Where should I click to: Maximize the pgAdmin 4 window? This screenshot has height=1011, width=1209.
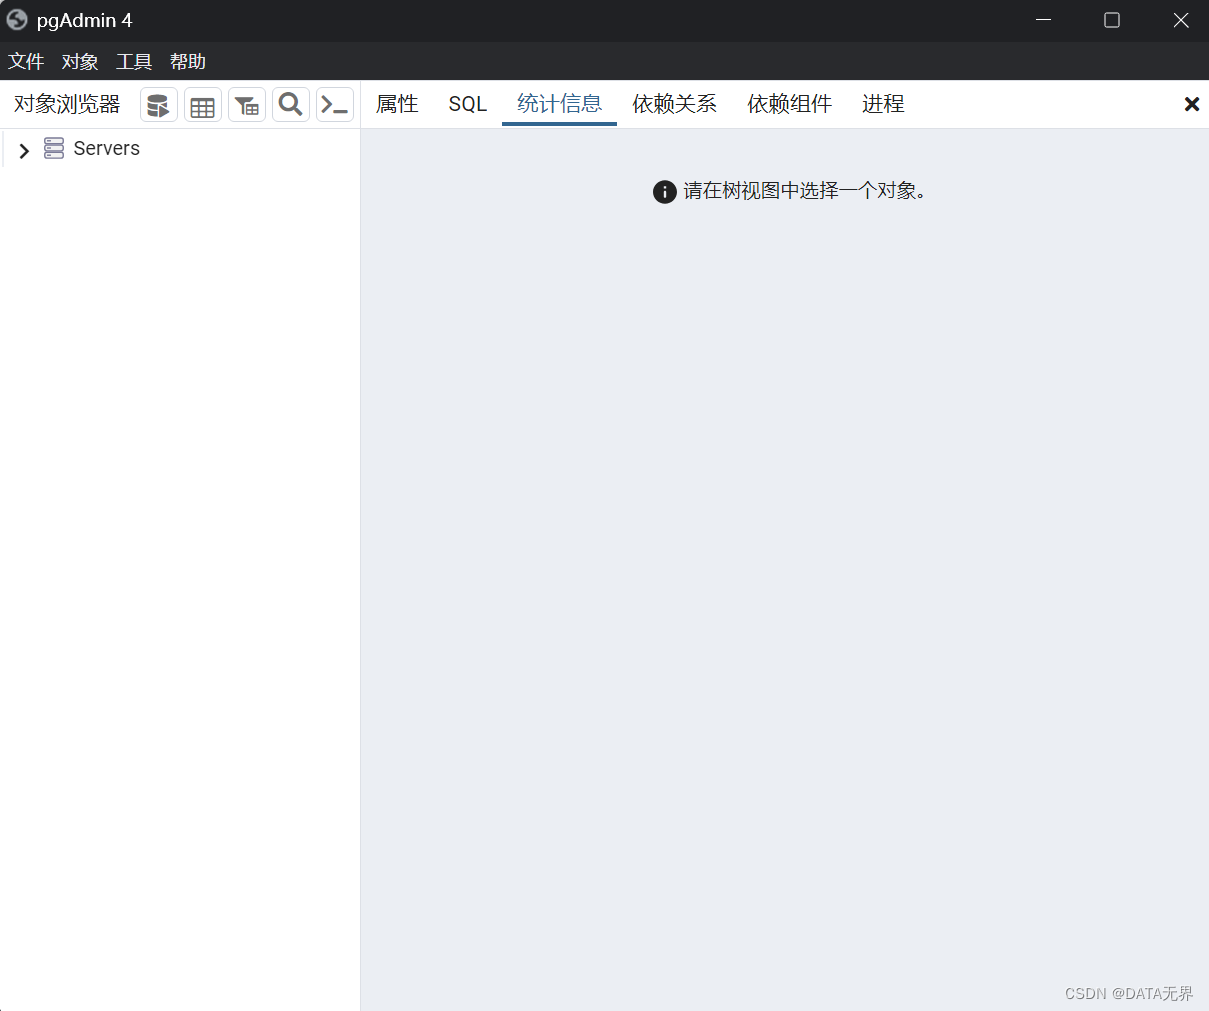pos(1112,20)
